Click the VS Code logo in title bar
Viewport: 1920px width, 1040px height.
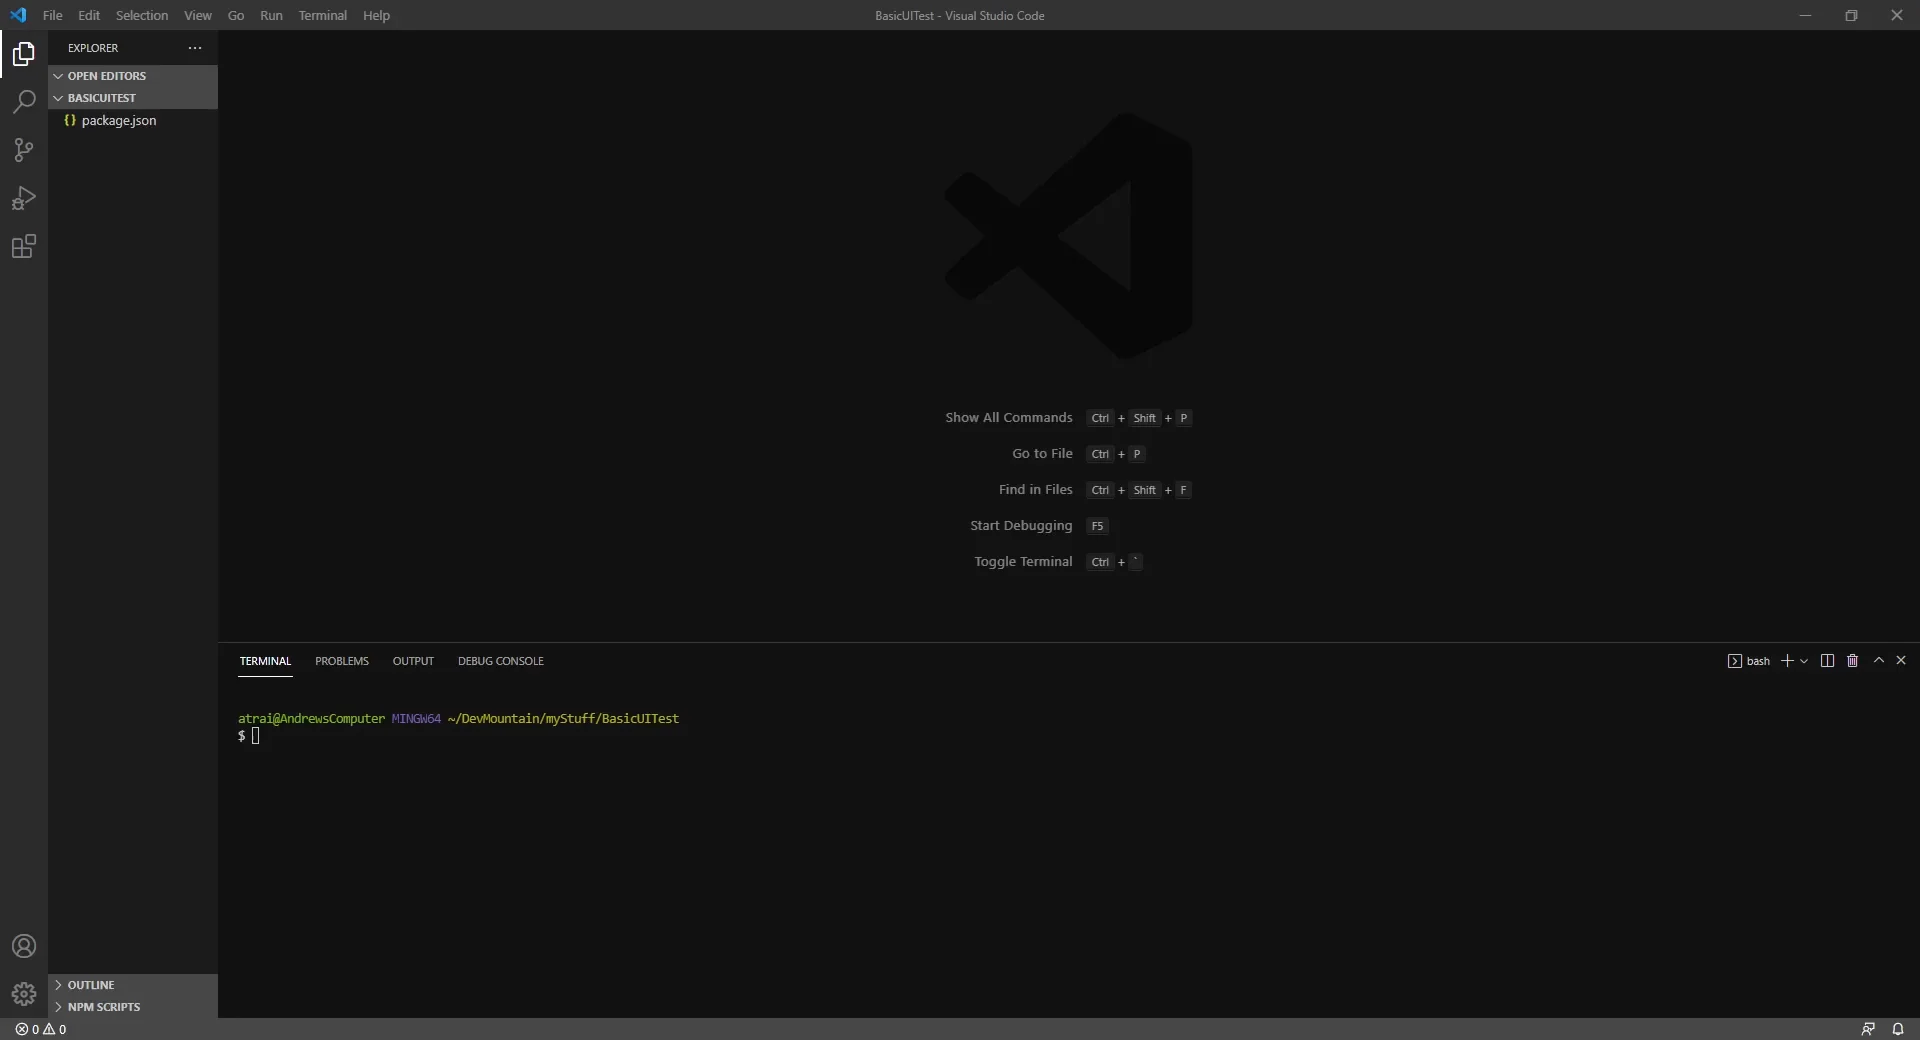(18, 15)
